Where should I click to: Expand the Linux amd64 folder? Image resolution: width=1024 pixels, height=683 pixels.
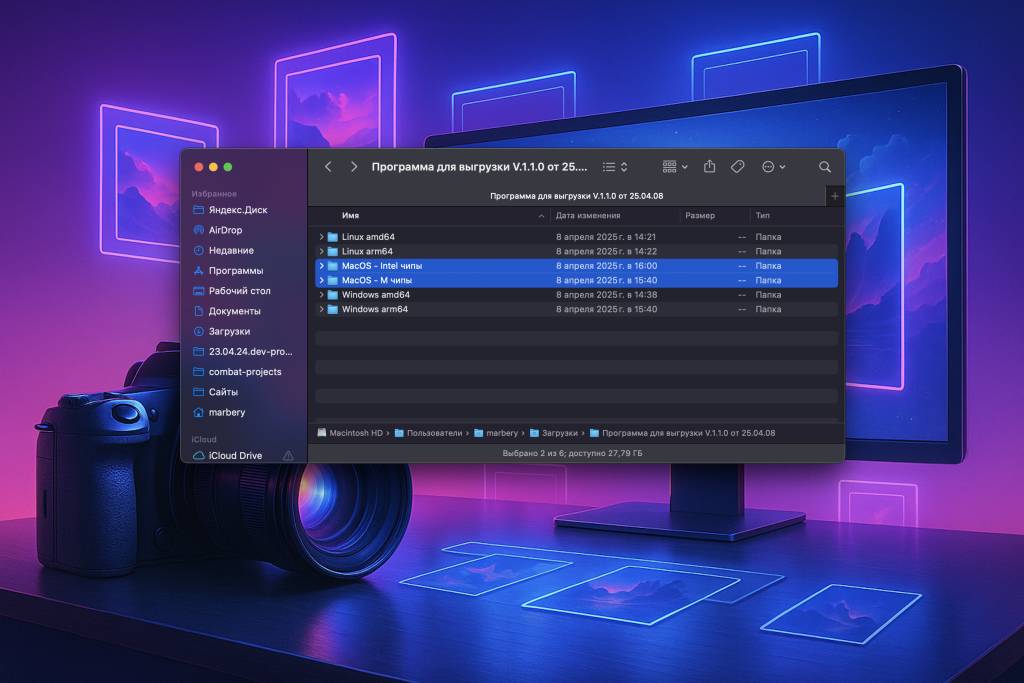(321, 237)
